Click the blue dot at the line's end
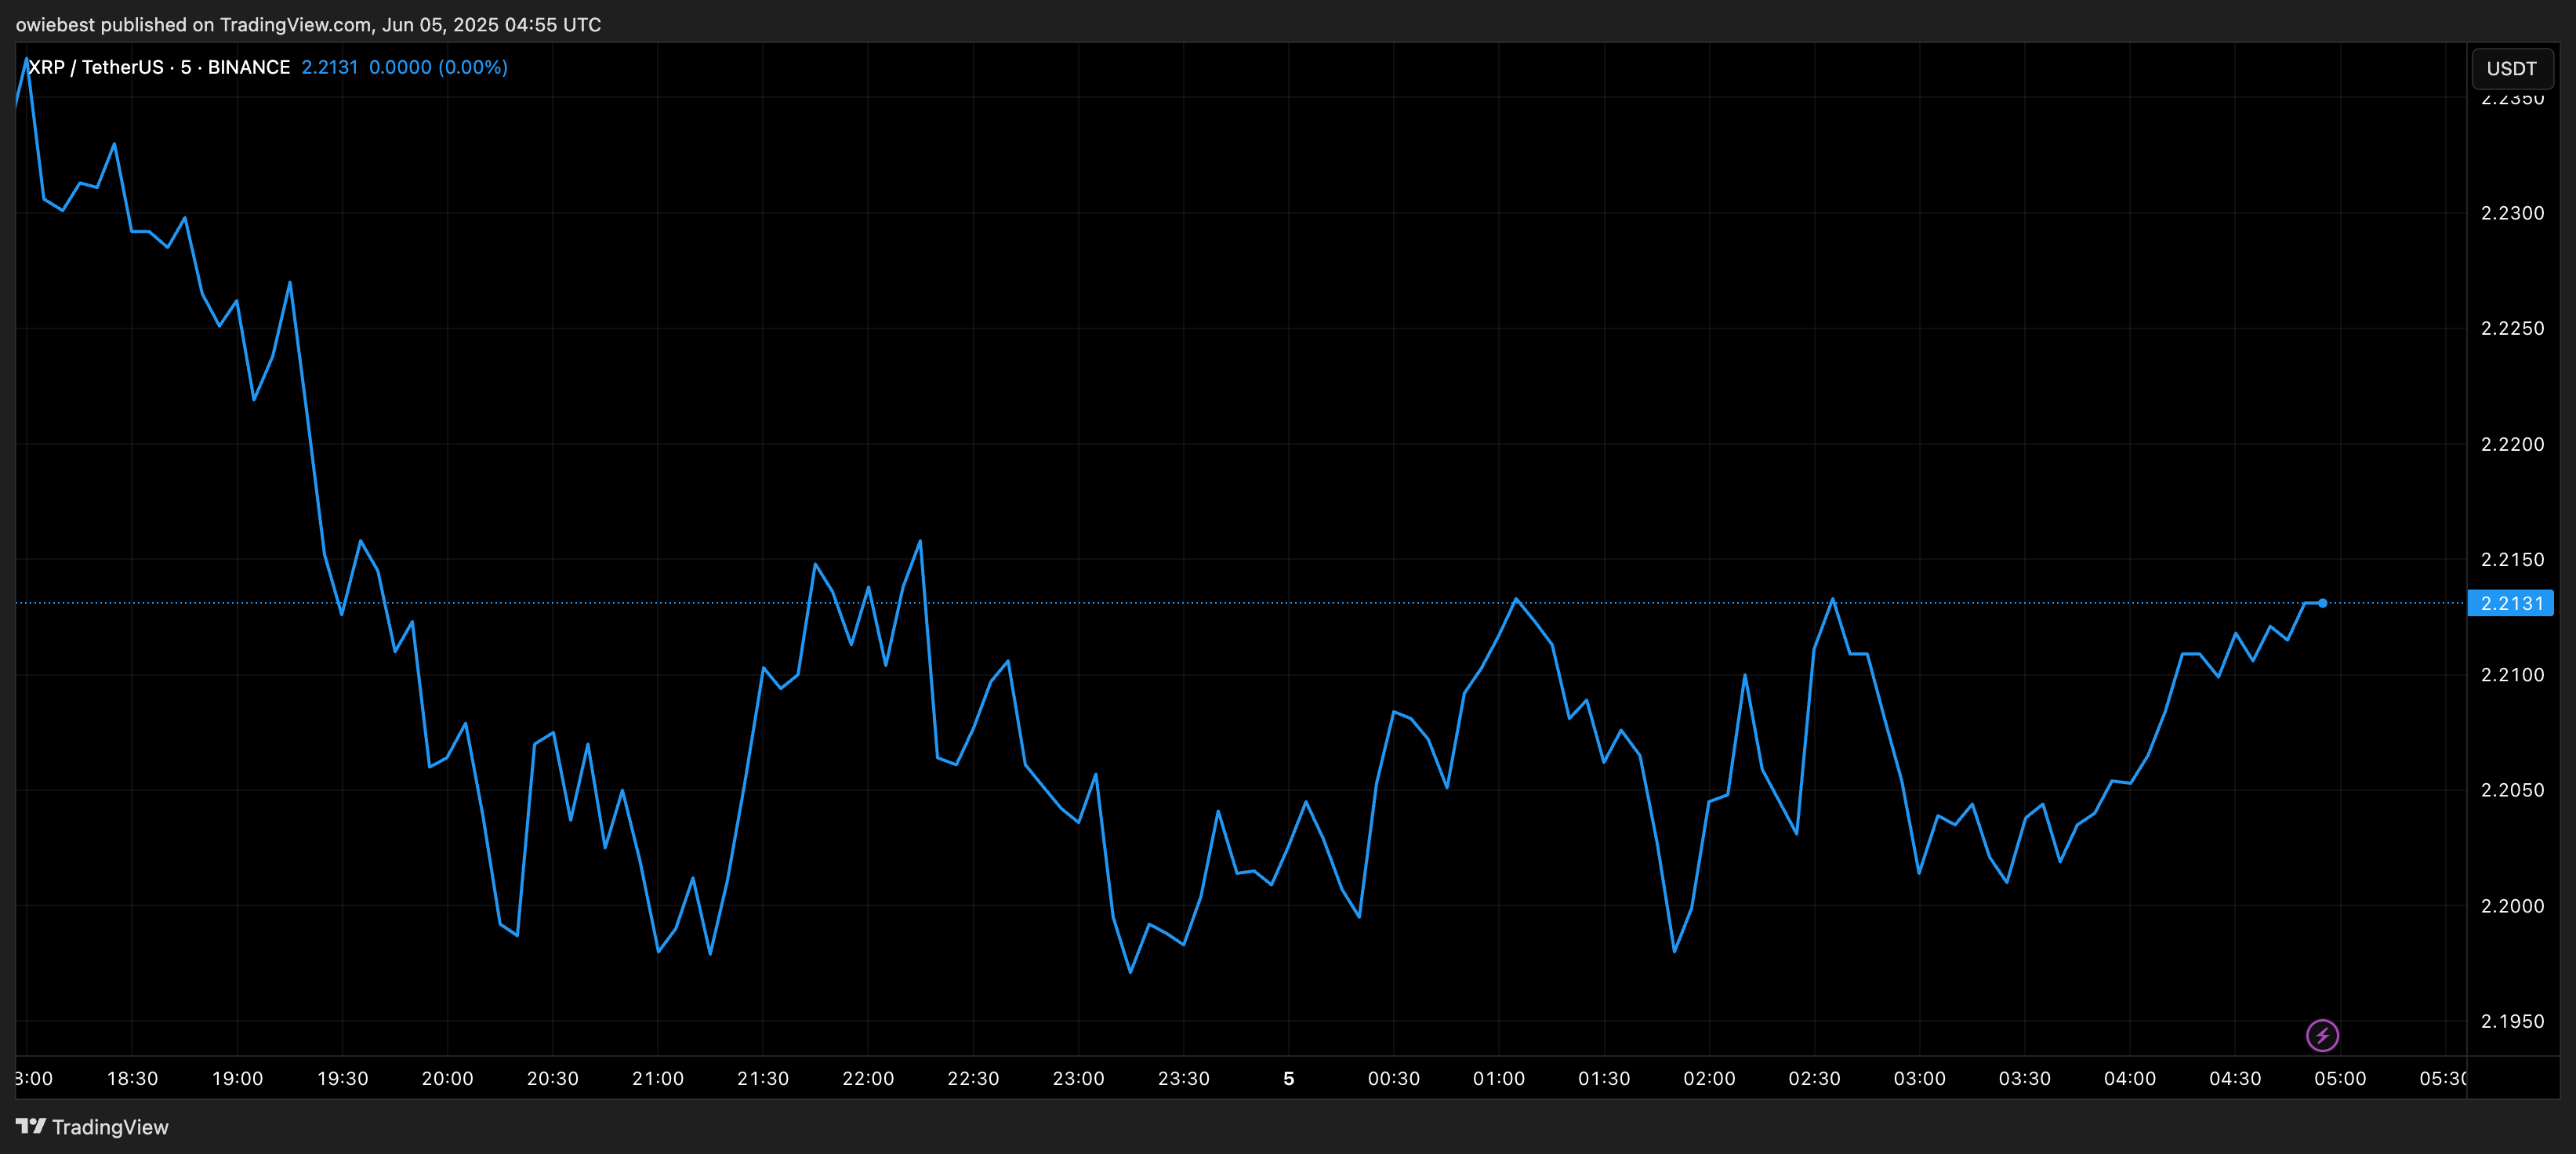 tap(2322, 603)
